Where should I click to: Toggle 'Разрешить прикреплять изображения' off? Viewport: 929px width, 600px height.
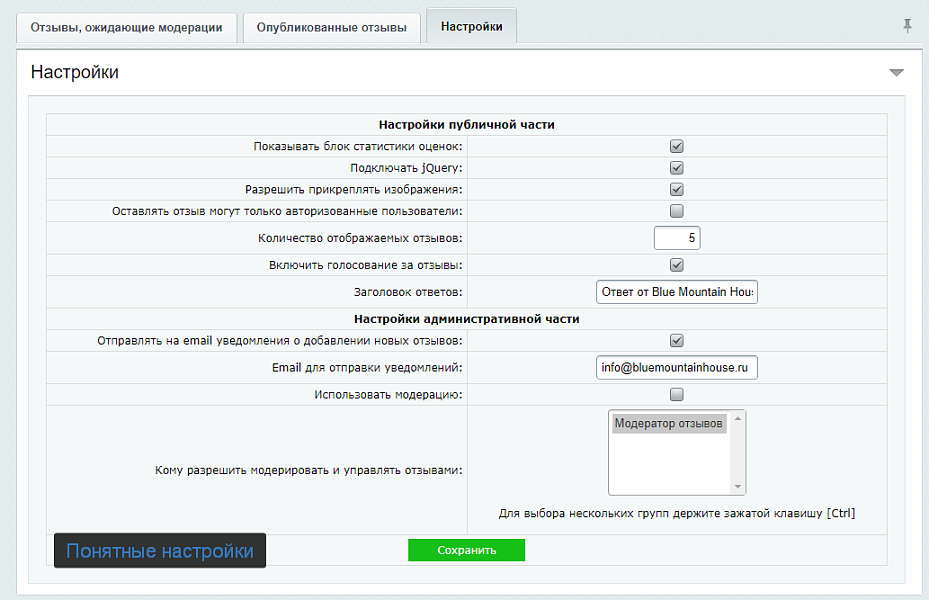[677, 191]
